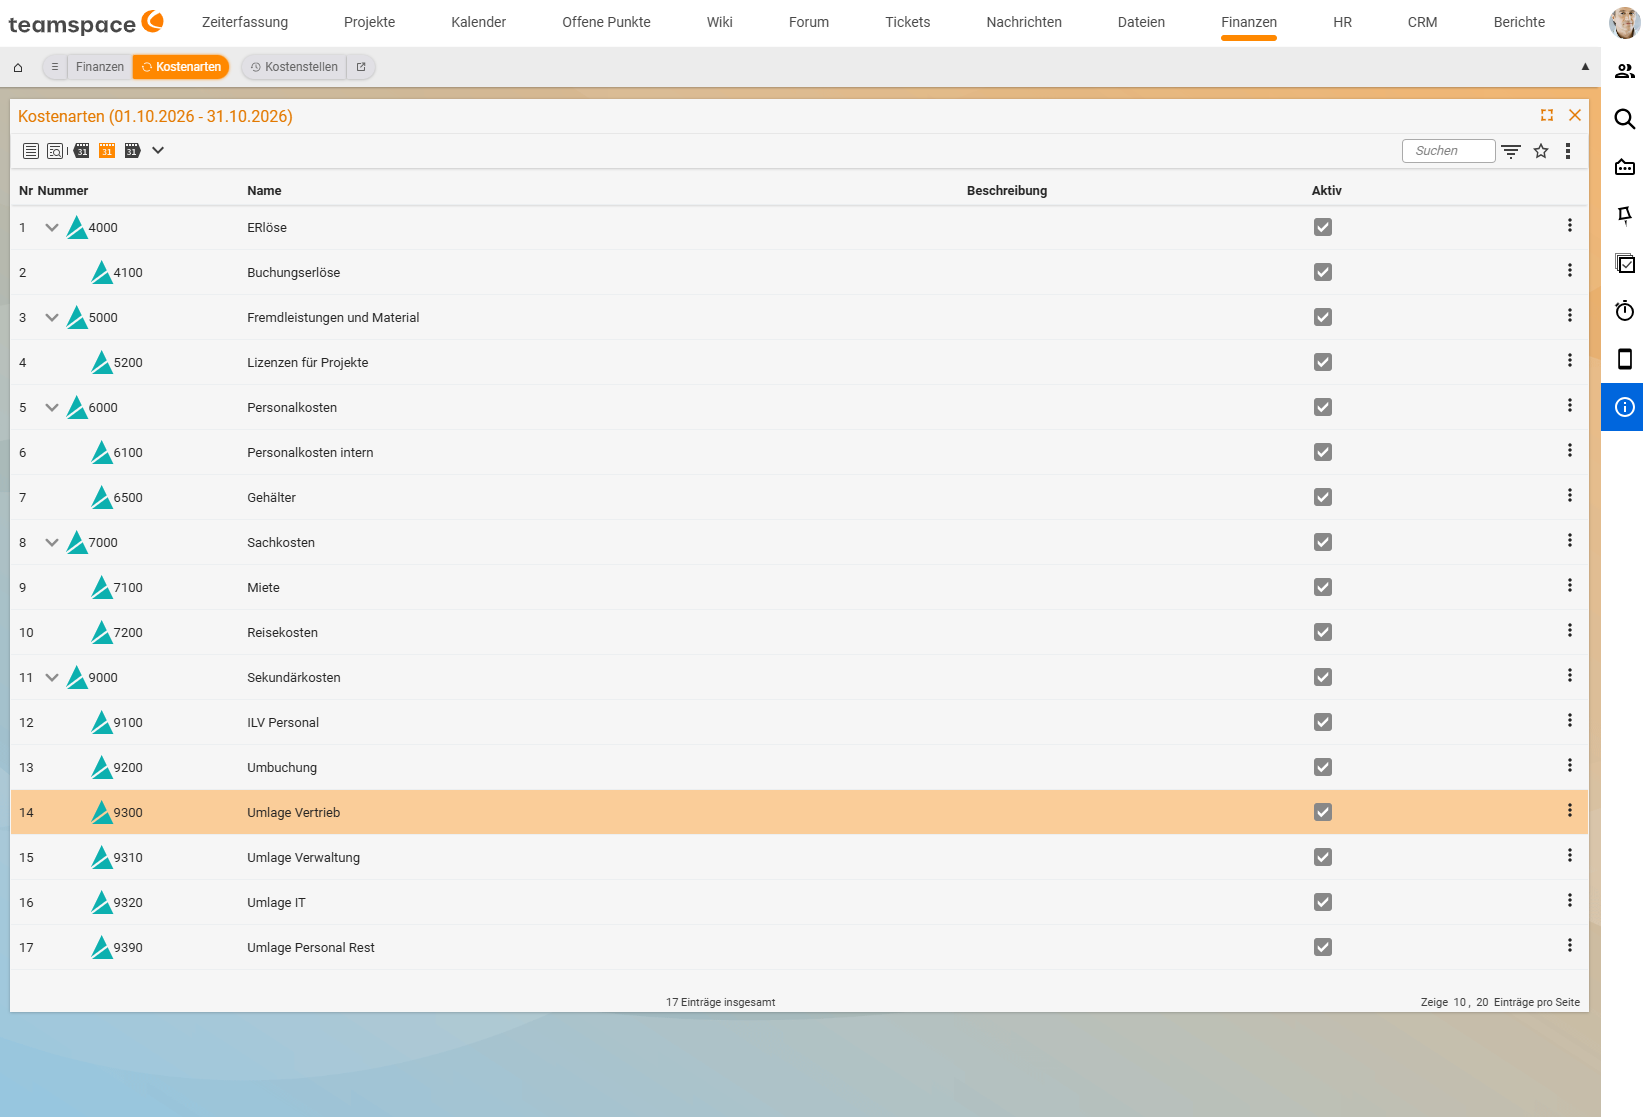Screen dimensions: 1643x1117
Task: Mark Kostenarten view as favorite
Action: coord(1541,151)
